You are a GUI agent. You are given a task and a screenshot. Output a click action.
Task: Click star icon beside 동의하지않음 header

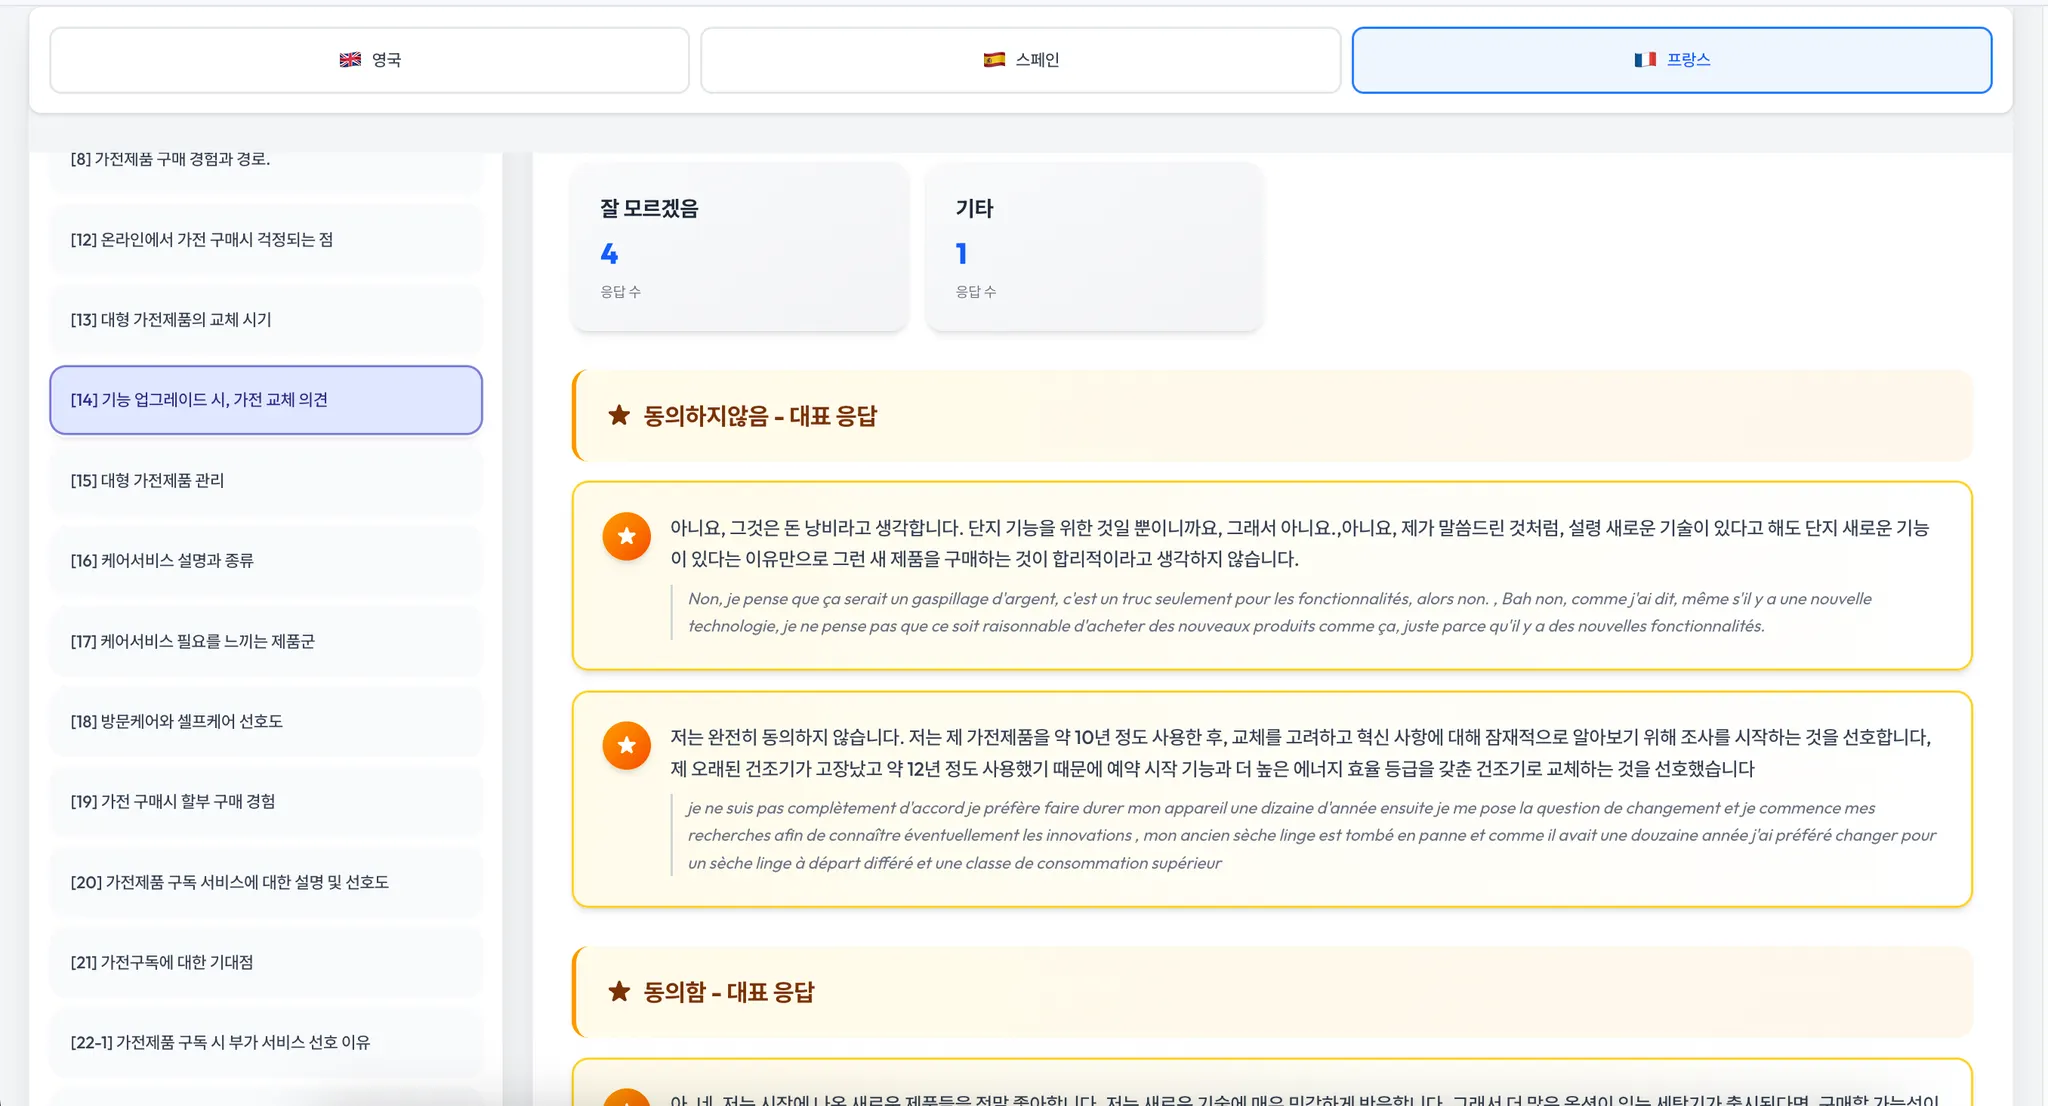coord(619,415)
